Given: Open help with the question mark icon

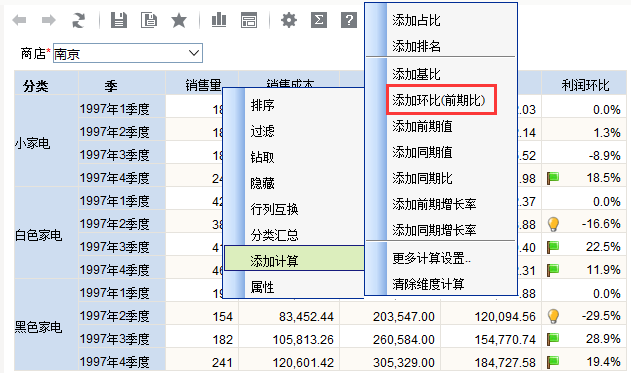Looking at the screenshot, I should (349, 20).
